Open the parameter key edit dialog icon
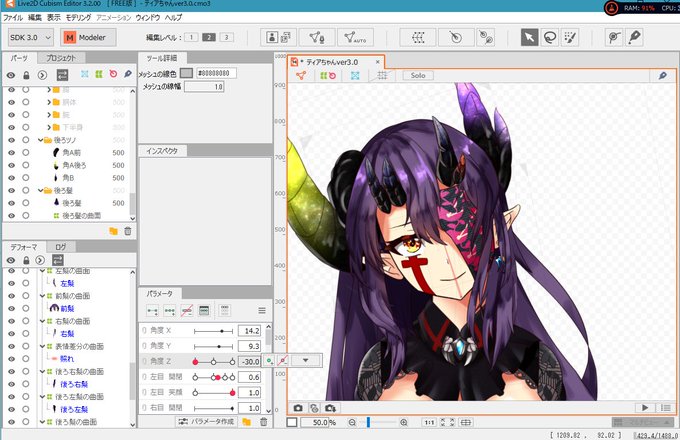This screenshot has height=440, width=680. coord(204,310)
